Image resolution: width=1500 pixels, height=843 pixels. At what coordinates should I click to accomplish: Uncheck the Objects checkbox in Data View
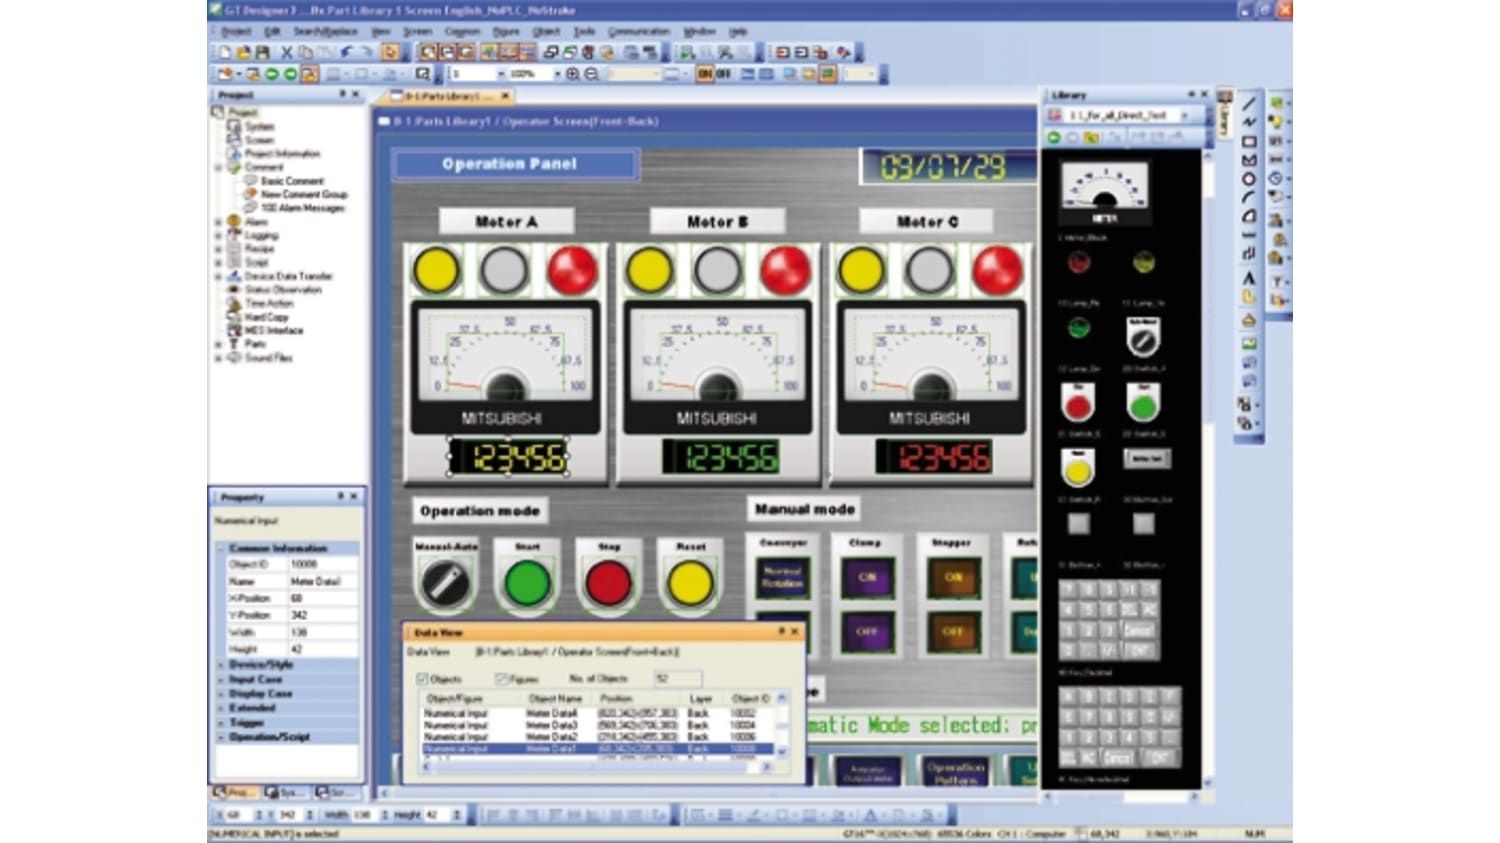point(420,678)
